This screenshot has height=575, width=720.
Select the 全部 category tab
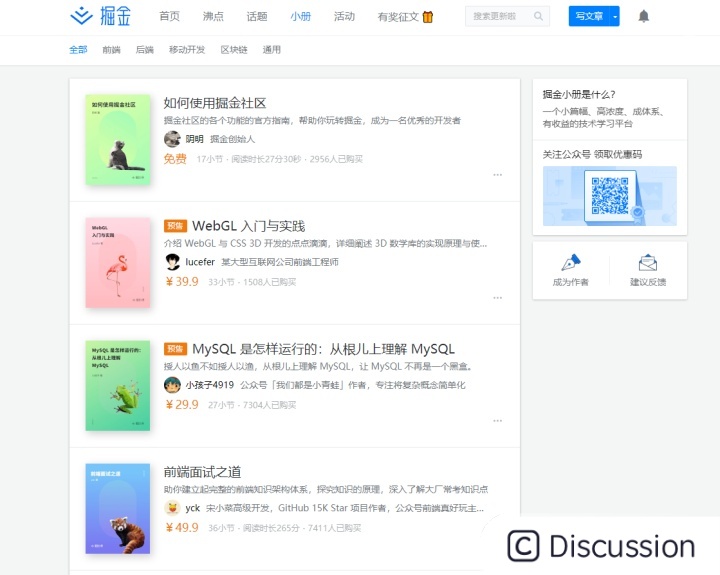click(78, 50)
